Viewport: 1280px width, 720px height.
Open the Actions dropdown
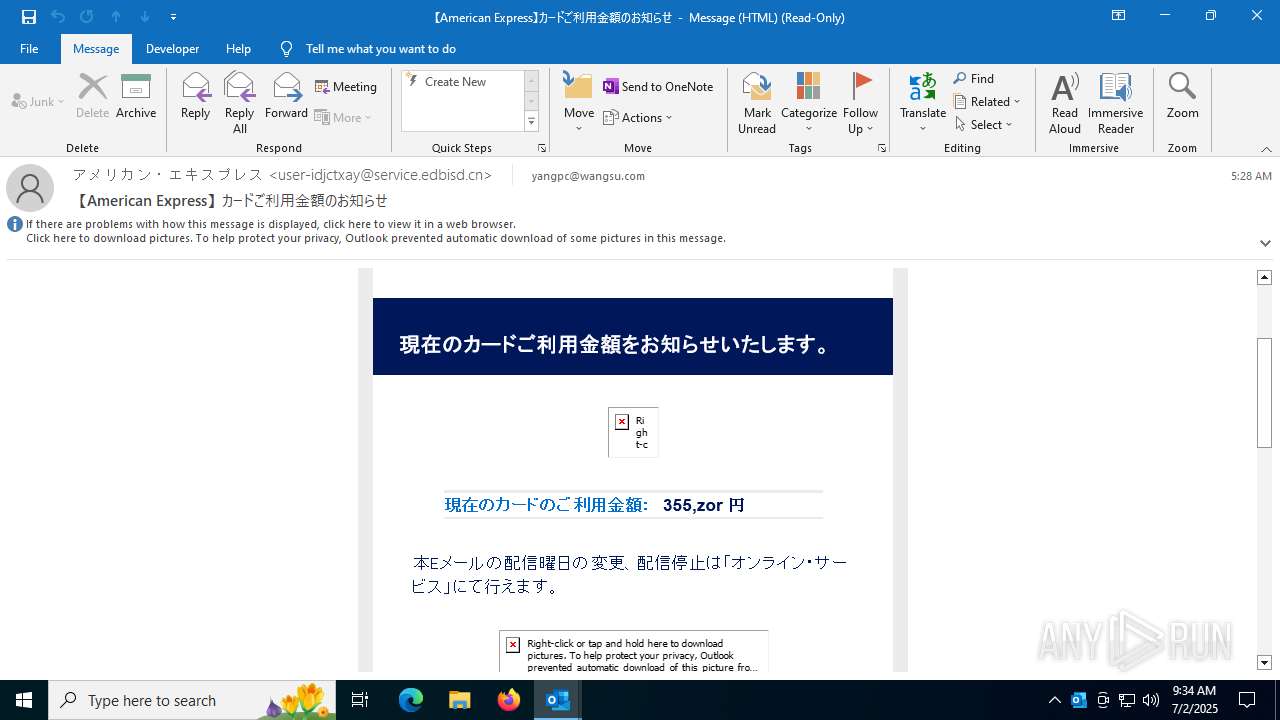[x=638, y=117]
